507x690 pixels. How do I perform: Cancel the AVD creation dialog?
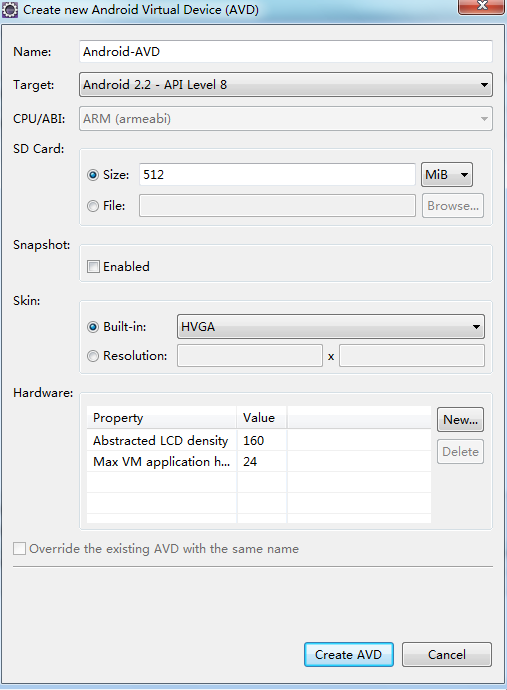coord(447,654)
